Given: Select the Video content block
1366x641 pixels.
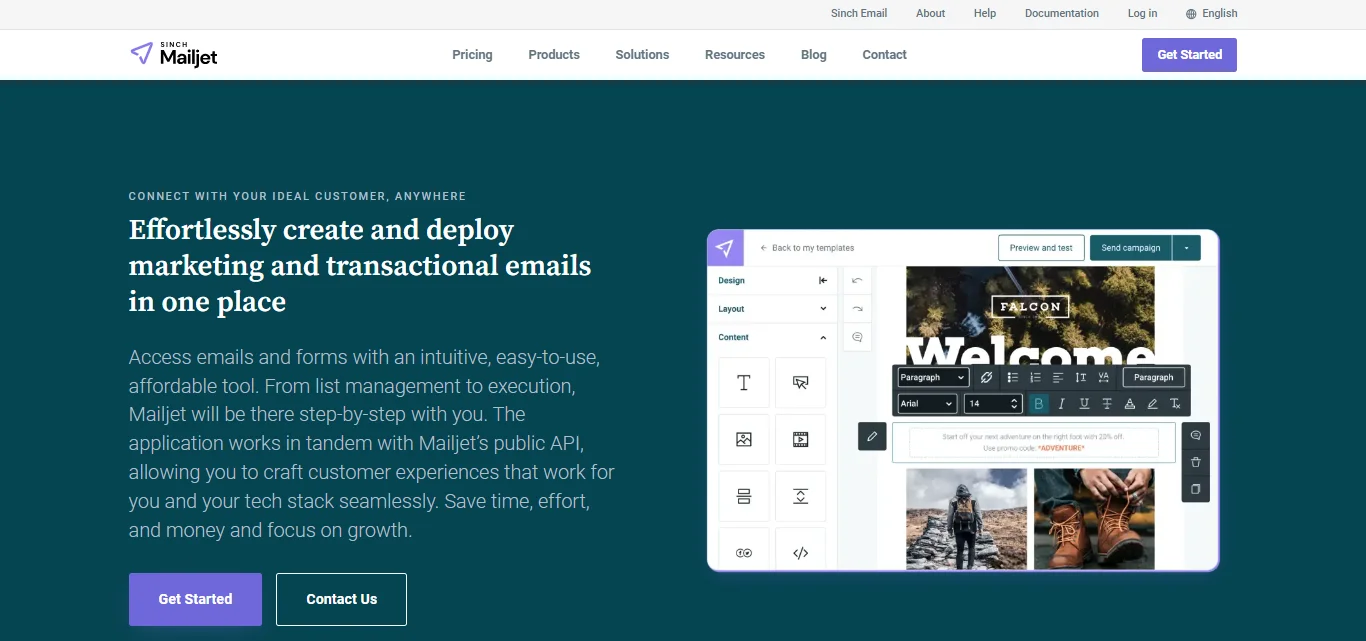Looking at the screenshot, I should pos(800,439).
